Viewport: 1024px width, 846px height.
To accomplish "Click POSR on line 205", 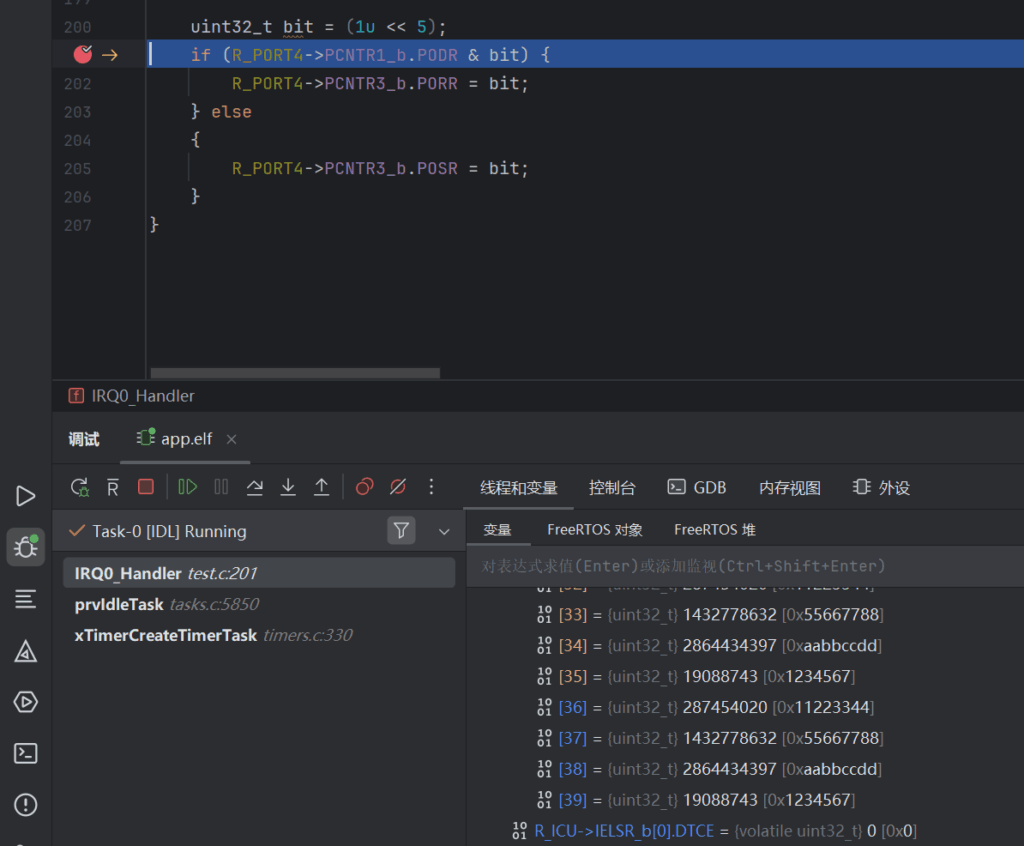I will (437, 169).
